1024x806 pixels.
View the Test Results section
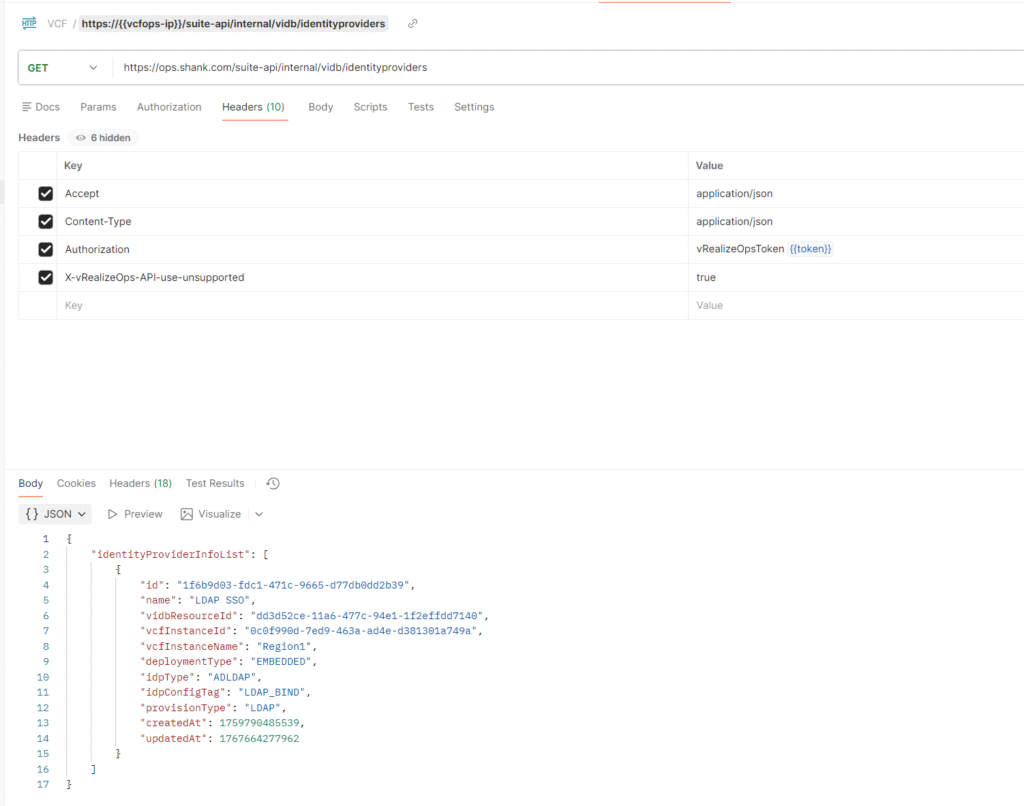tap(215, 483)
